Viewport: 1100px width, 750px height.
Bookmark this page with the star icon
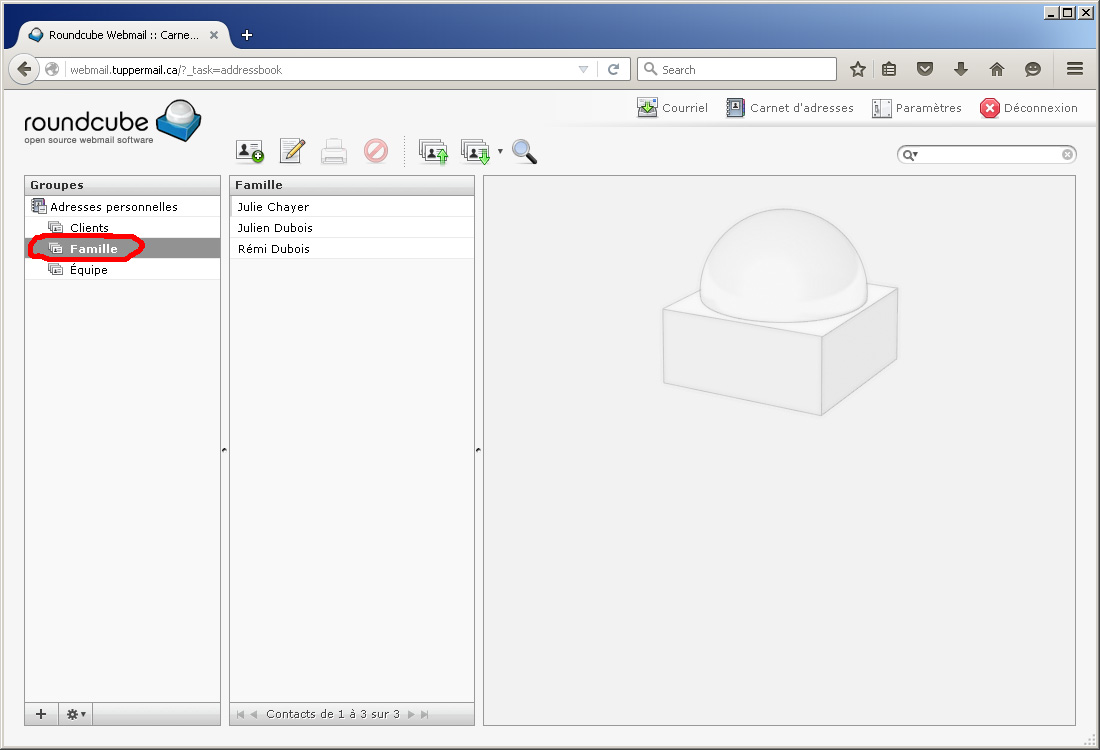click(x=857, y=70)
